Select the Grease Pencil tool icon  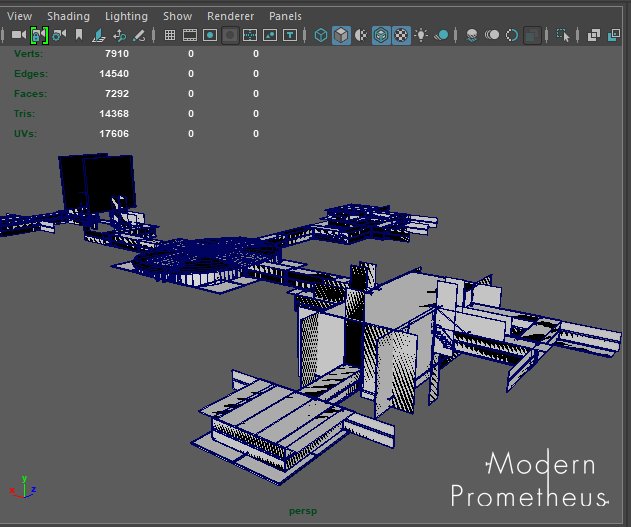(x=139, y=35)
